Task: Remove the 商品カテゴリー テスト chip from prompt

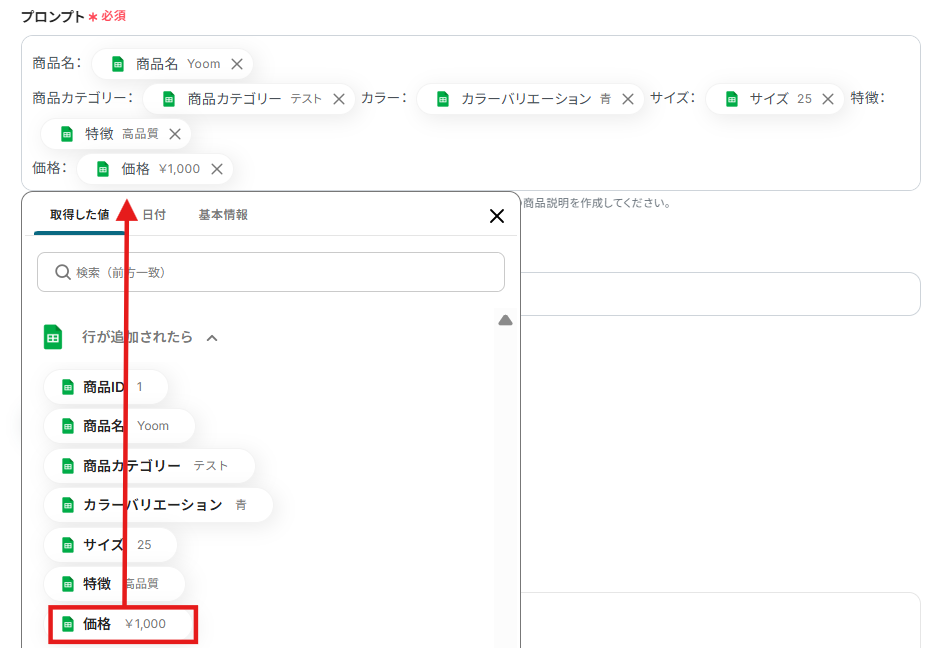Action: [339, 99]
